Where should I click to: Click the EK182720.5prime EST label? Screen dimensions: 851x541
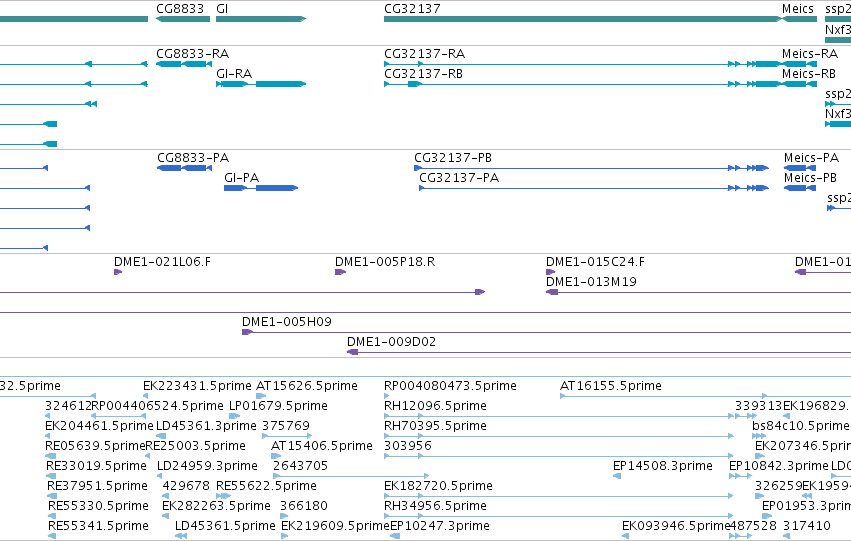click(x=438, y=486)
